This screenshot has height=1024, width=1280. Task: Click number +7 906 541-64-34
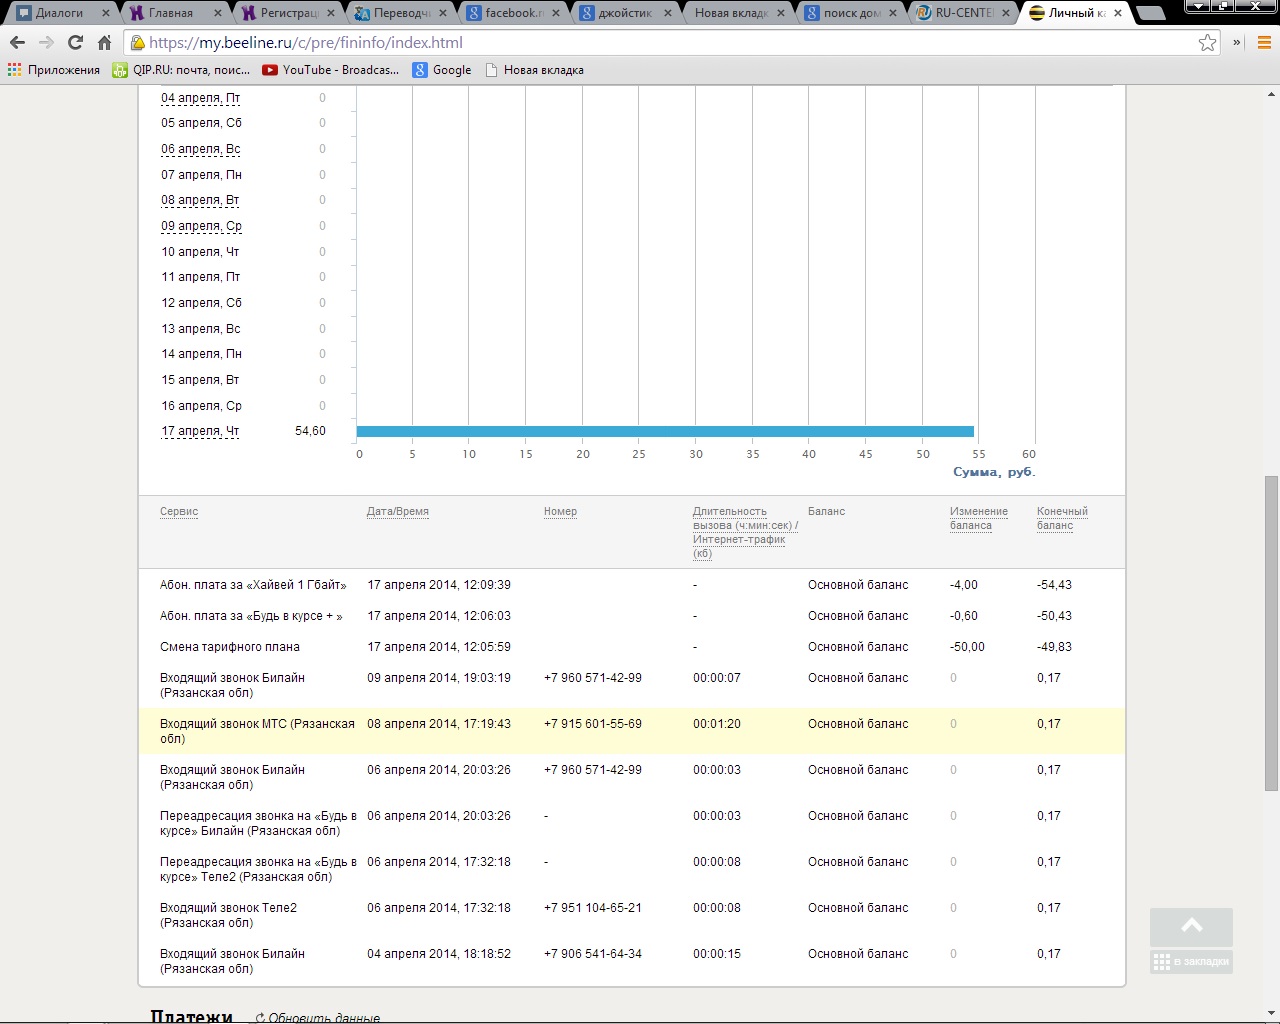tap(593, 954)
